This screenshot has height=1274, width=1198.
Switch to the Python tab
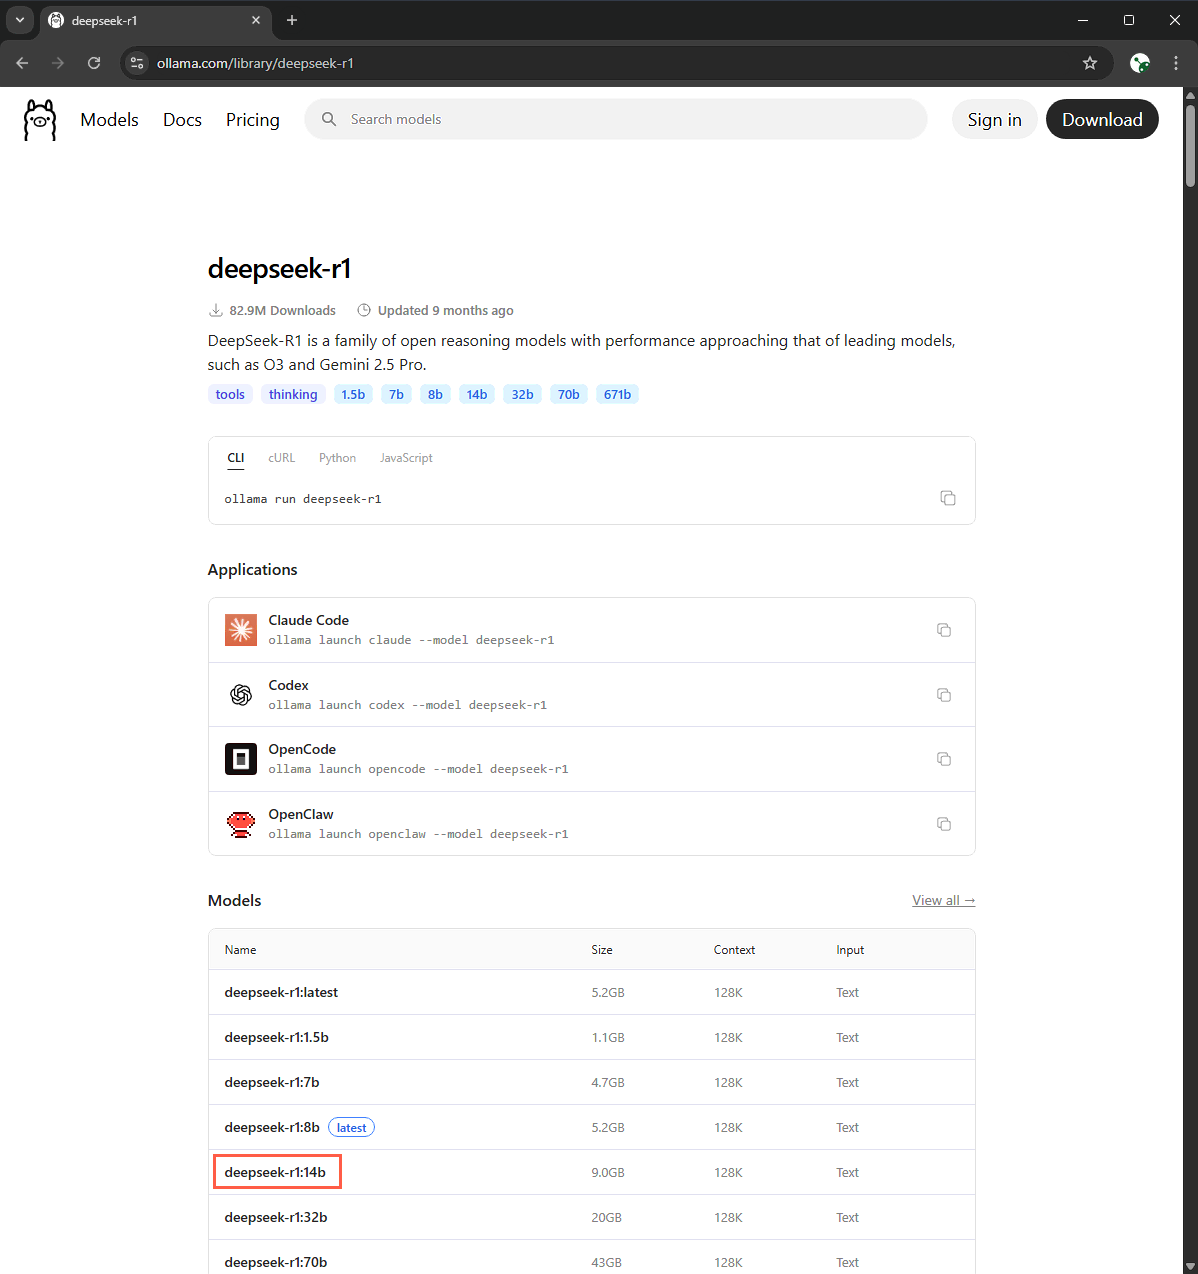point(337,458)
